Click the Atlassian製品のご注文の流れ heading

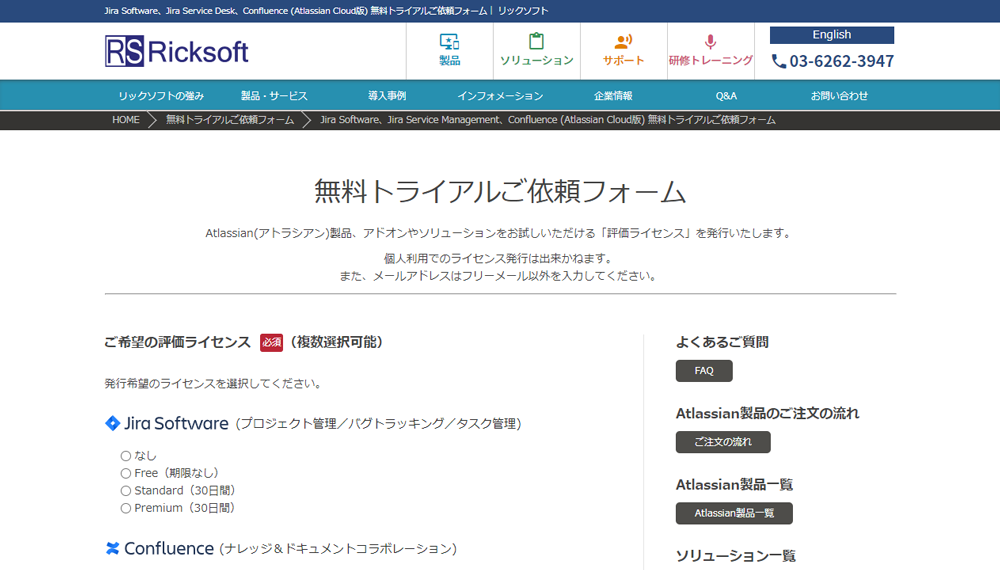[767, 413]
